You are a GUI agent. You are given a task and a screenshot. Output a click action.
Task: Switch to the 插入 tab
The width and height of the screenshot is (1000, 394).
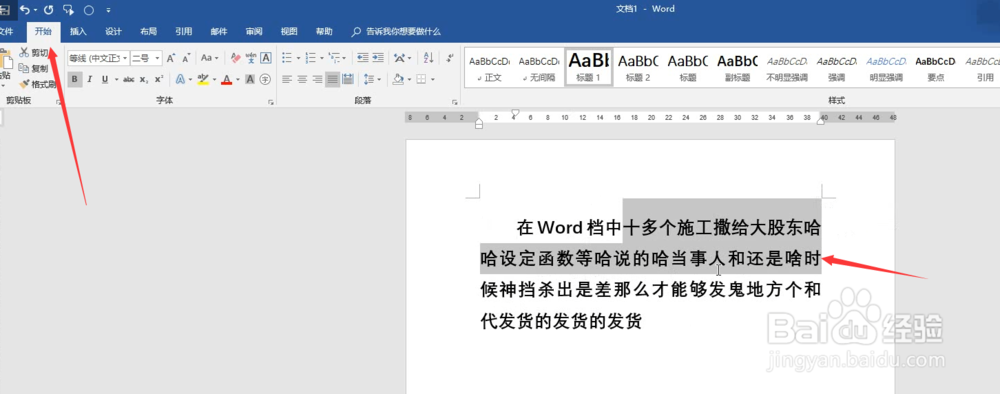(78, 31)
